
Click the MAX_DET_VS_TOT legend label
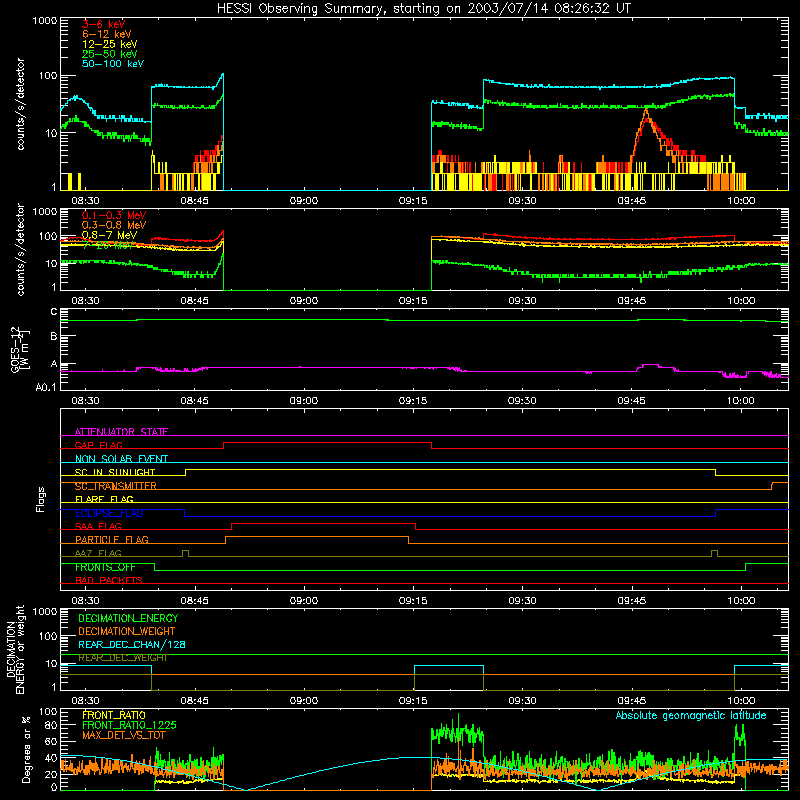123,735
